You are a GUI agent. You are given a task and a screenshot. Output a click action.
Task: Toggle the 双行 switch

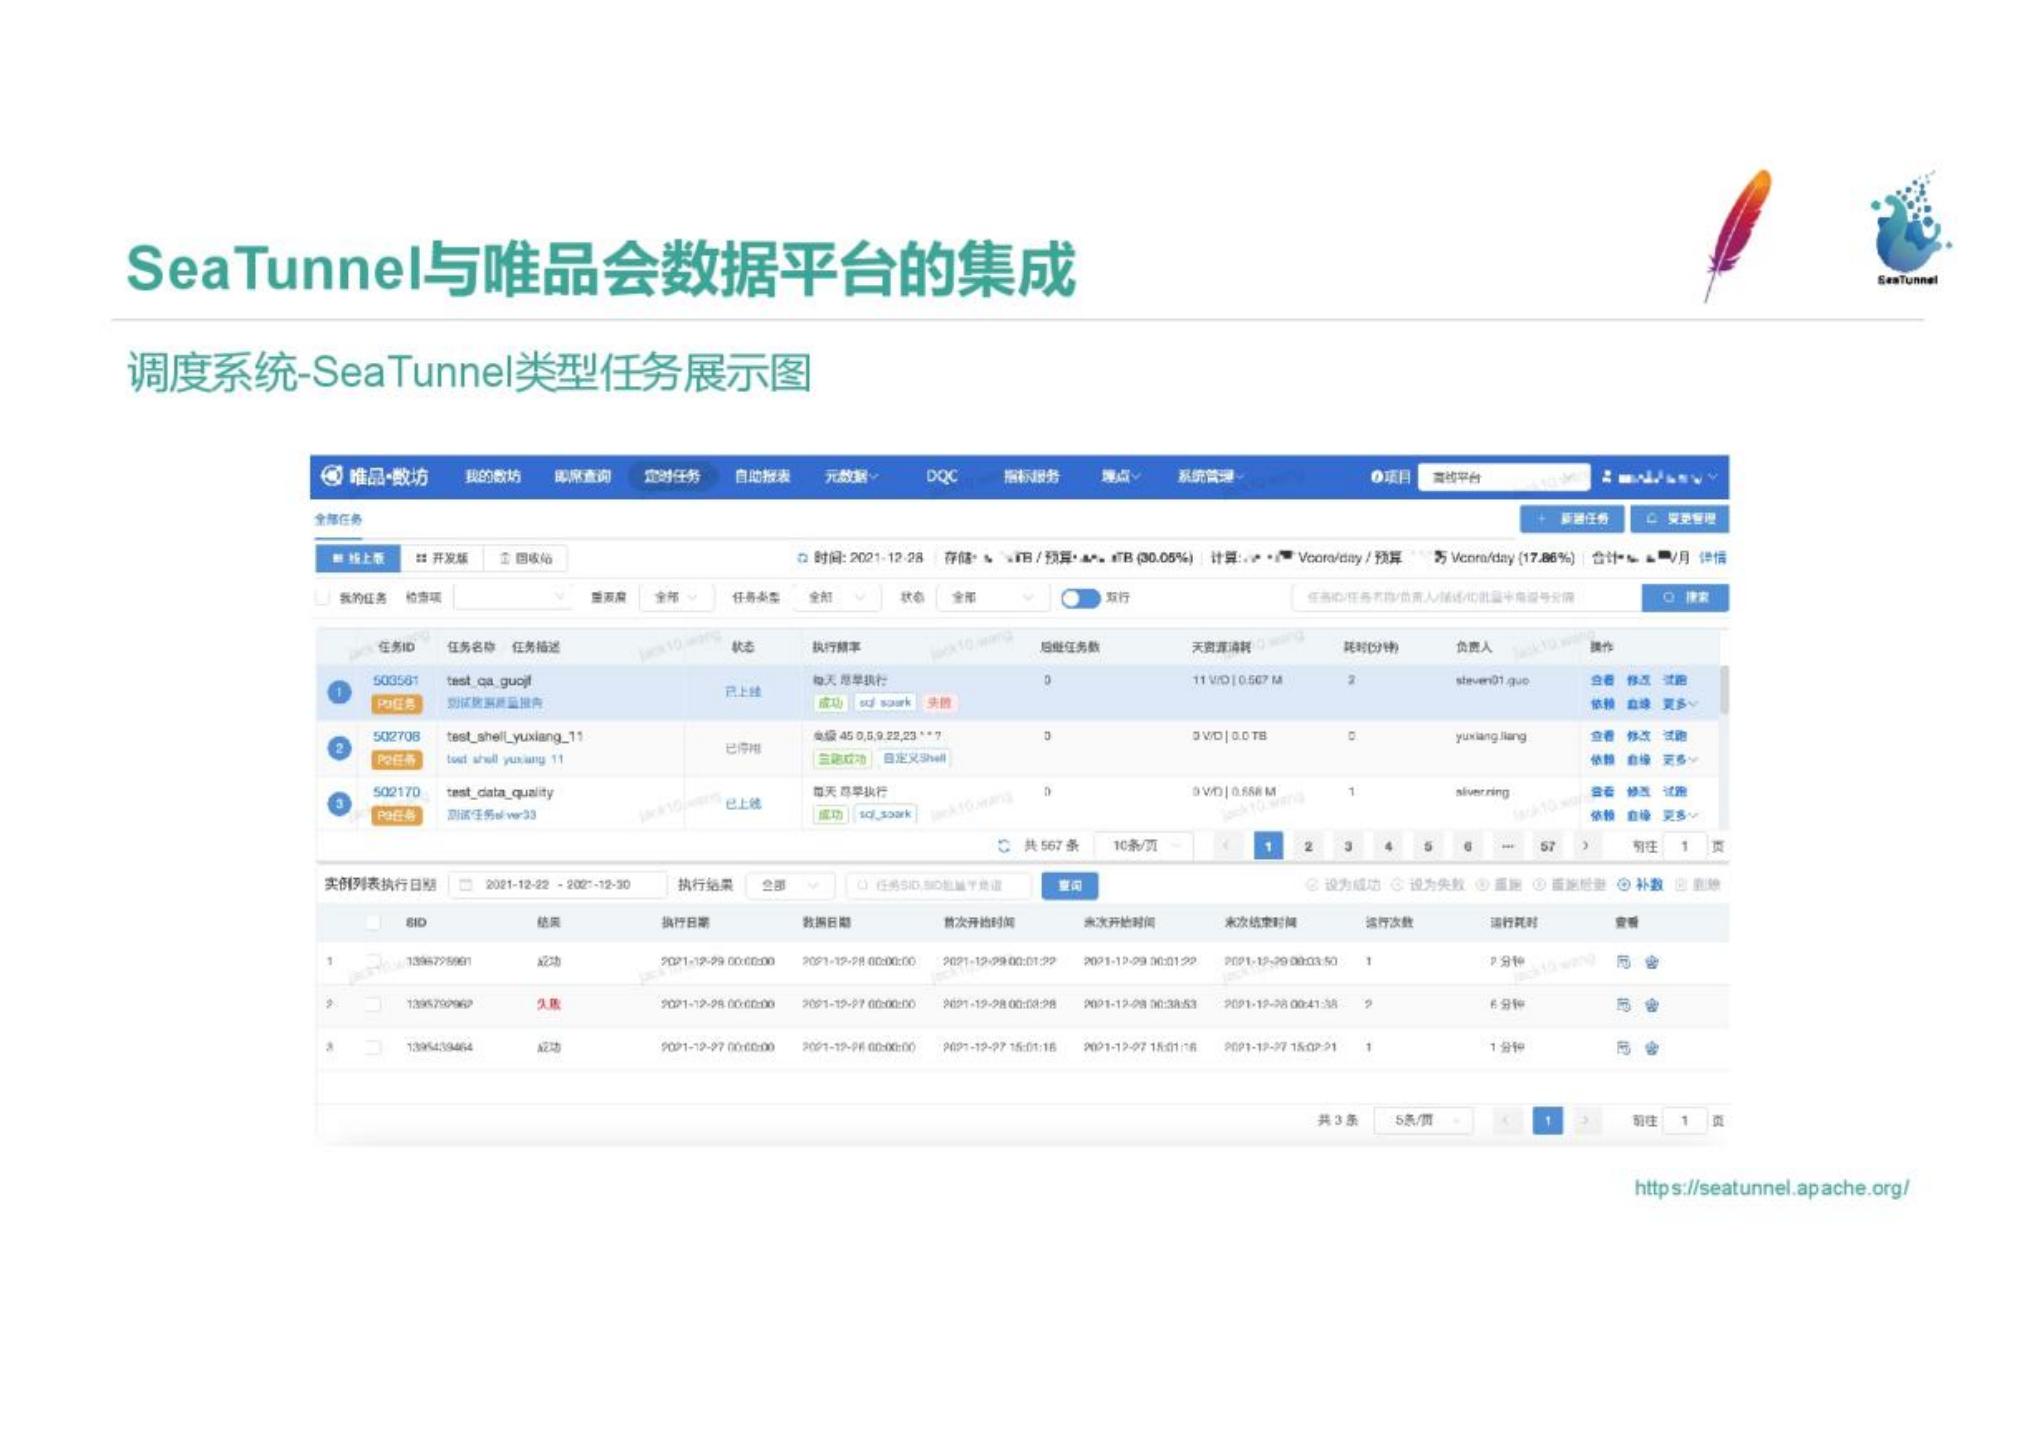coord(1079,598)
